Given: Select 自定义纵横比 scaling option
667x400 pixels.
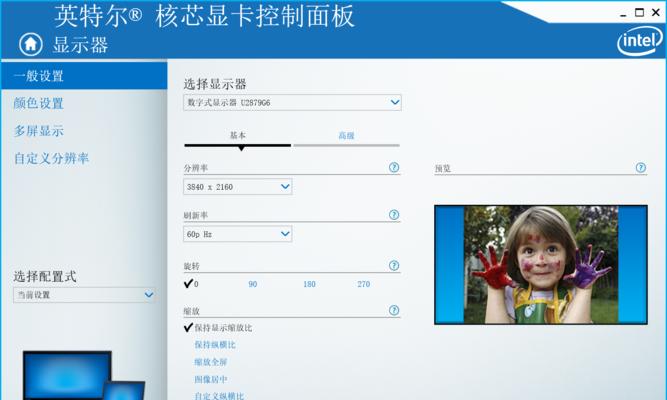Looking at the screenshot, I should point(219,396).
